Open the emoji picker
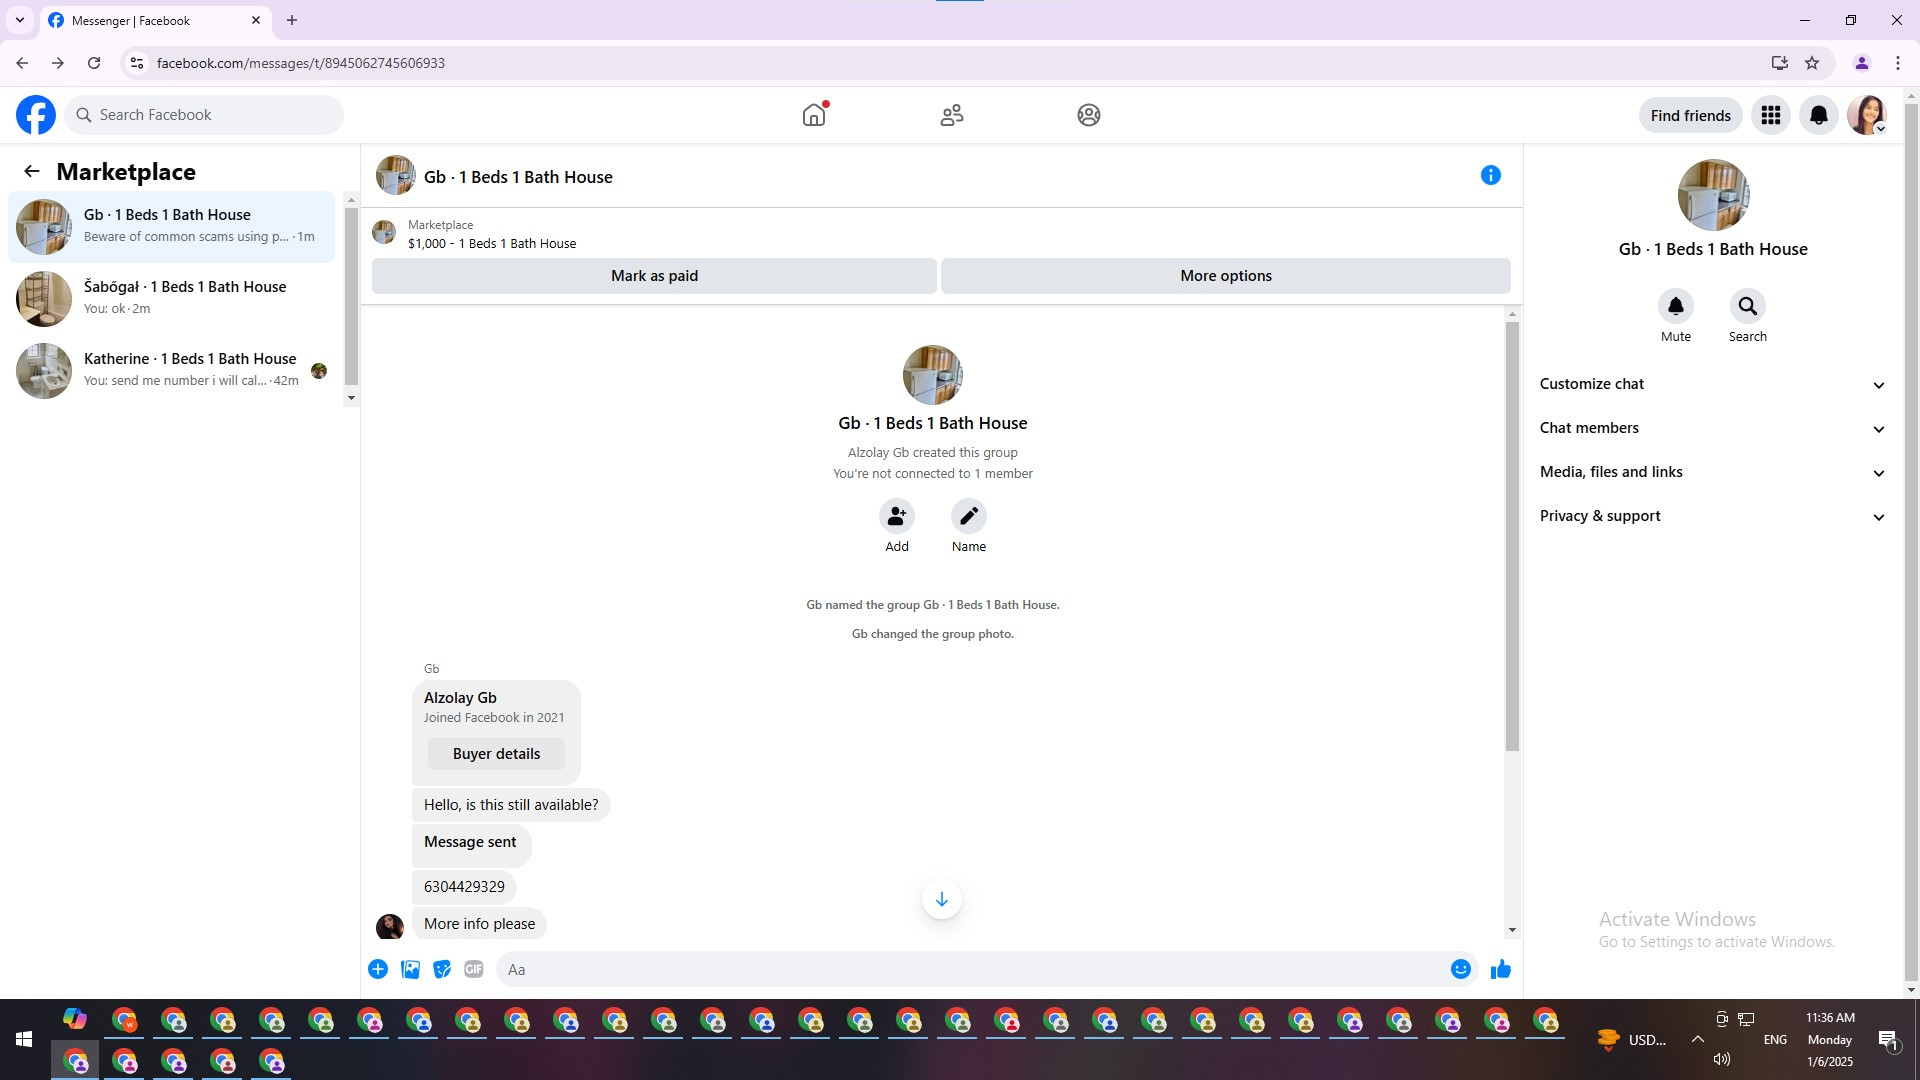 [1460, 969]
